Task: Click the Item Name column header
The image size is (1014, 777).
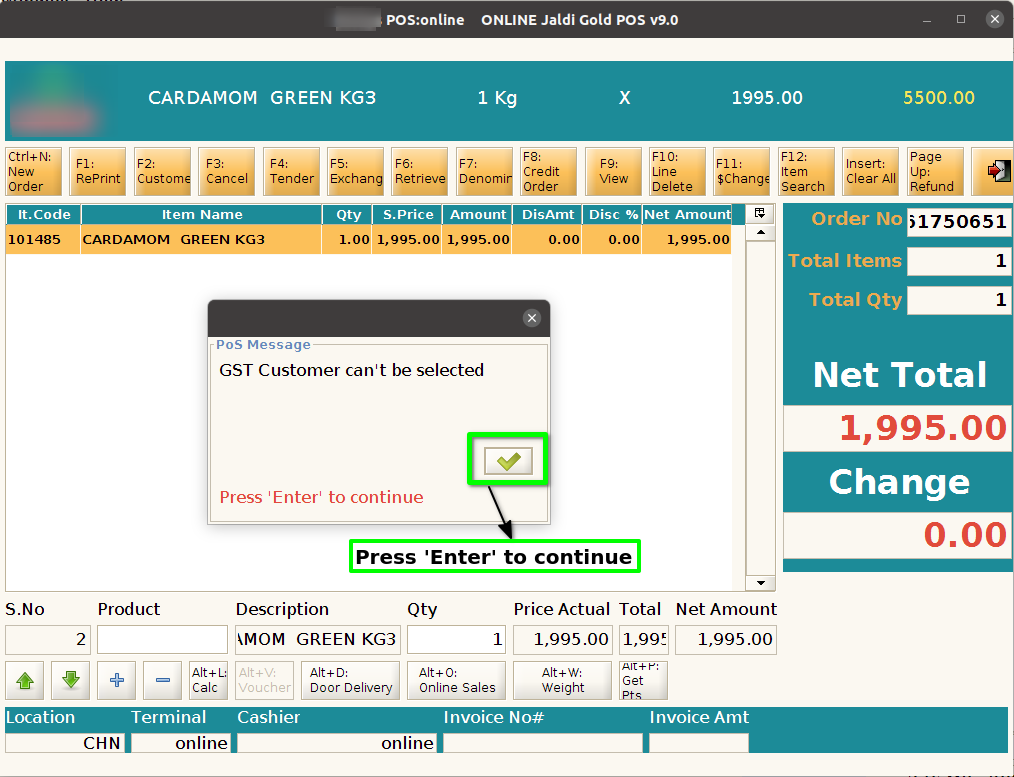Action: pyautogui.click(x=202, y=215)
